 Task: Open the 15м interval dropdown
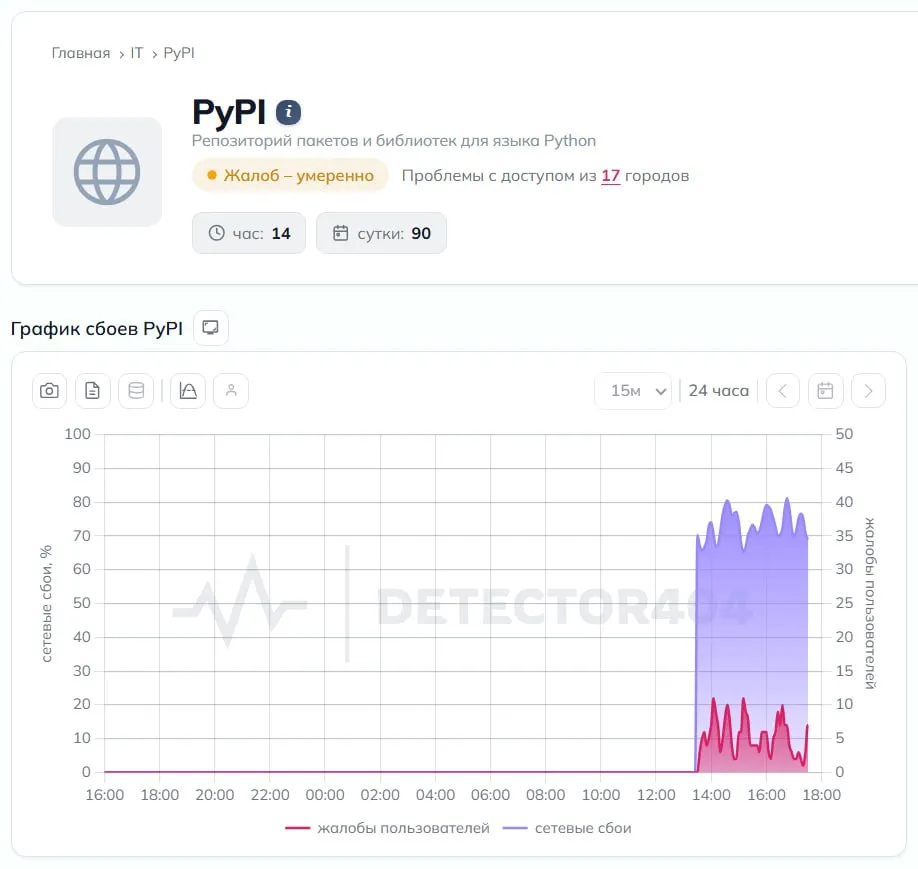(x=633, y=391)
